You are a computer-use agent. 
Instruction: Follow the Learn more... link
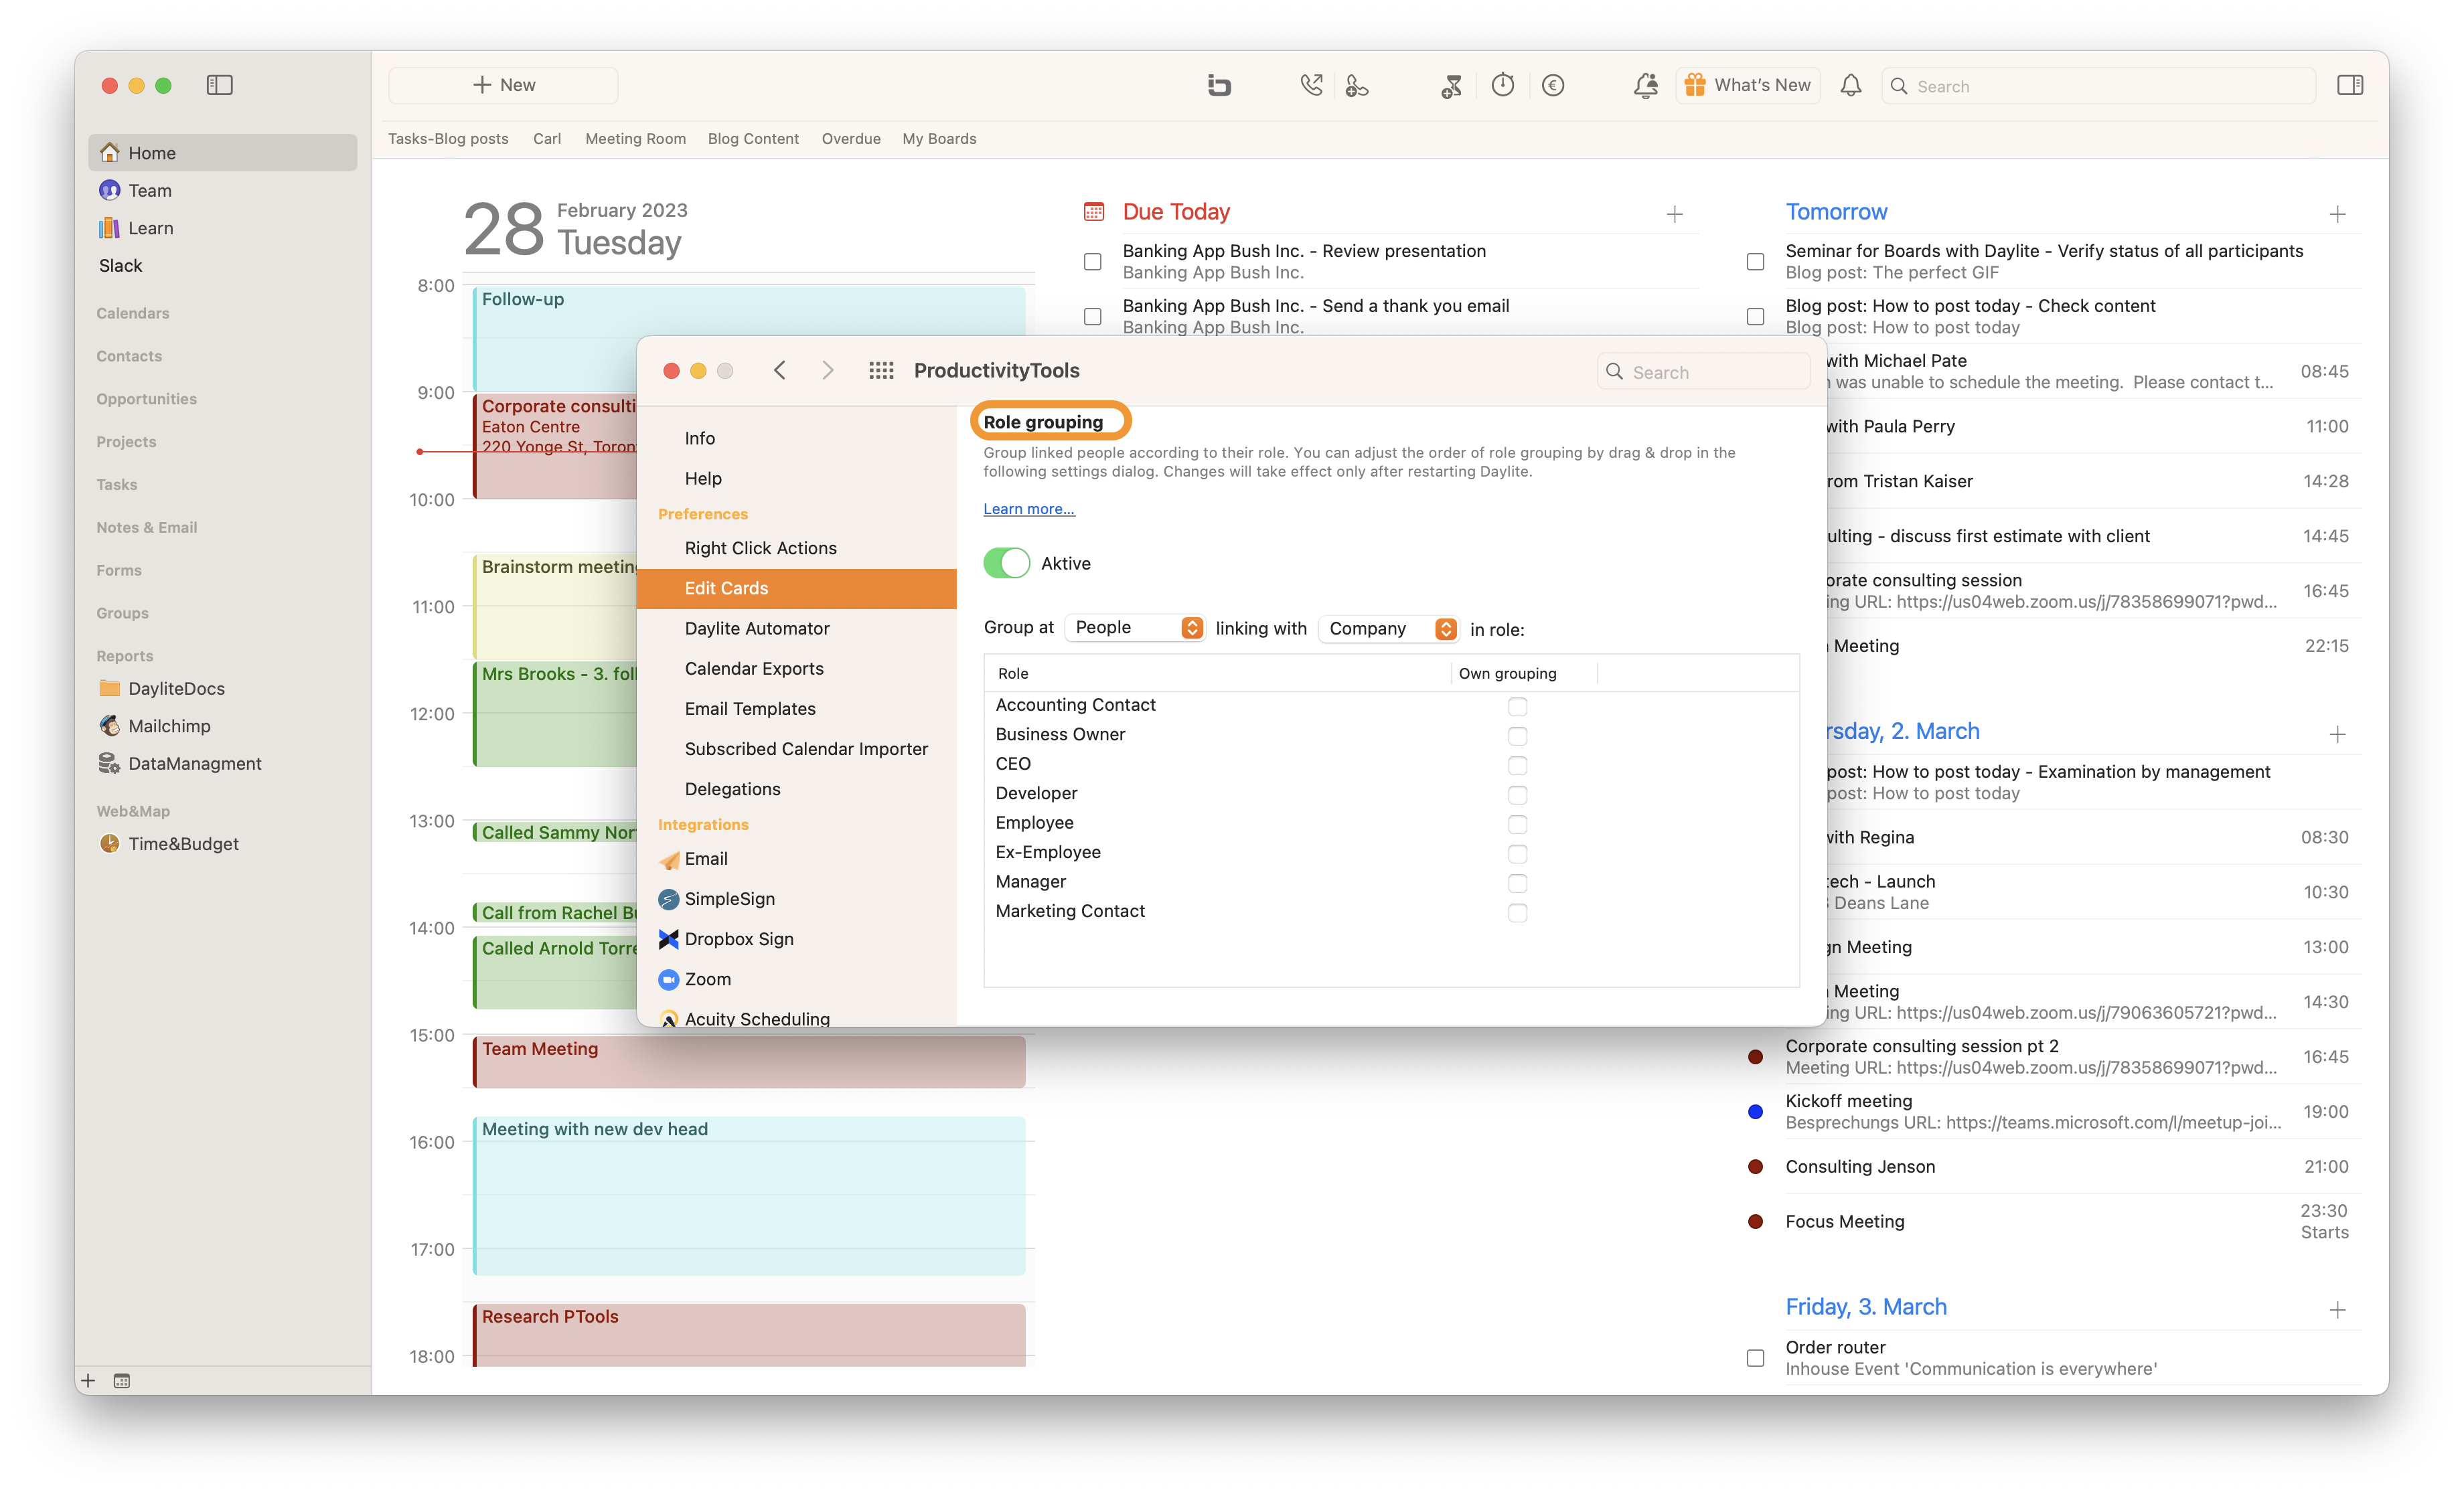coord(1029,509)
